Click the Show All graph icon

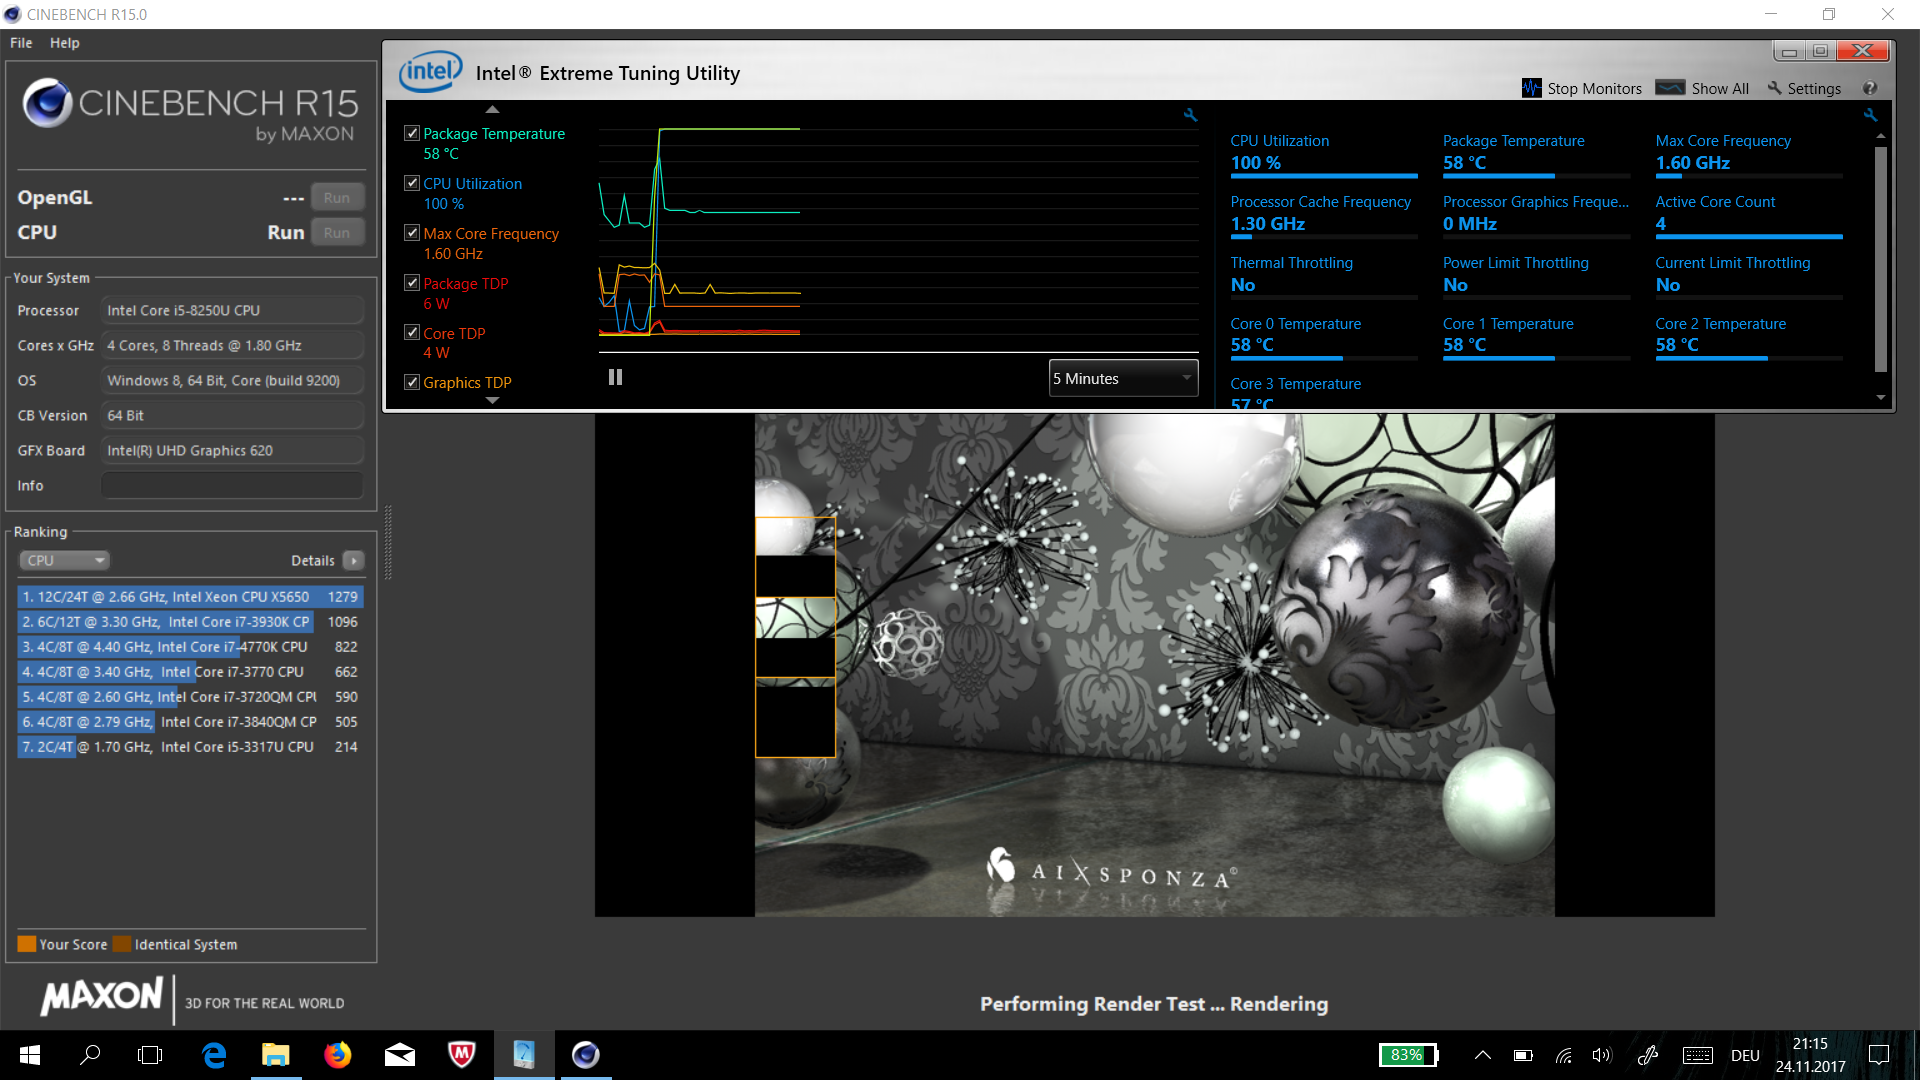1670,88
